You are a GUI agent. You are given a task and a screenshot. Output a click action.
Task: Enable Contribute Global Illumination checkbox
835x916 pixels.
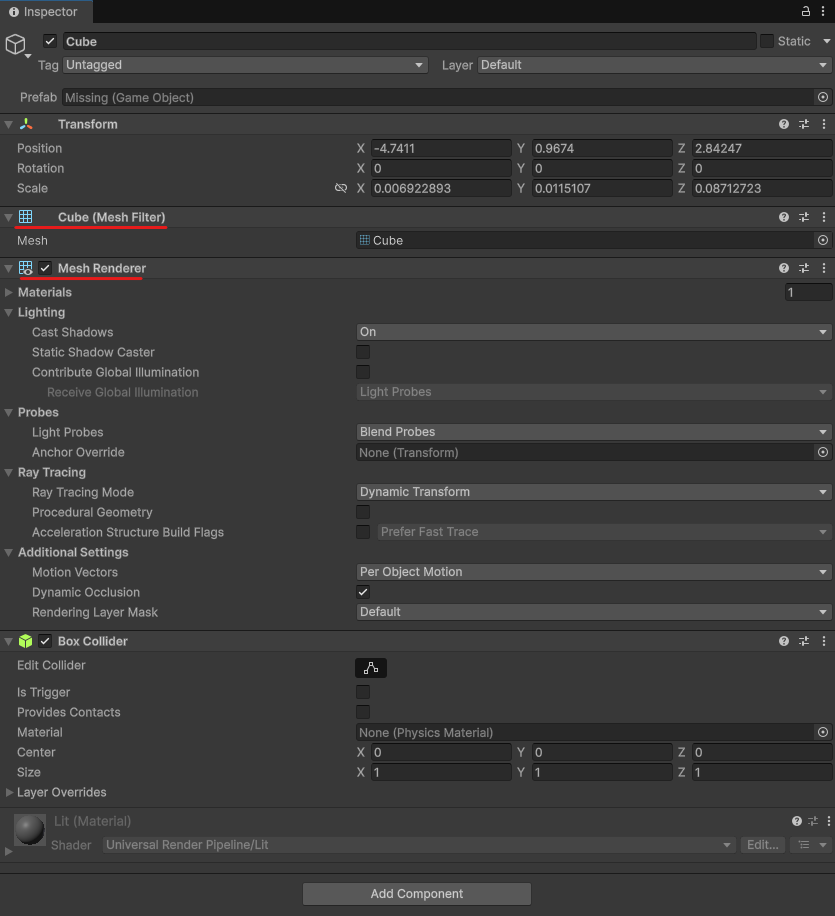click(x=363, y=372)
